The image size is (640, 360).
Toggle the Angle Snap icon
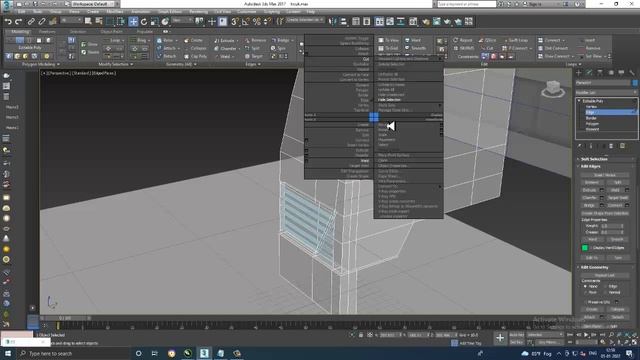[246, 21]
